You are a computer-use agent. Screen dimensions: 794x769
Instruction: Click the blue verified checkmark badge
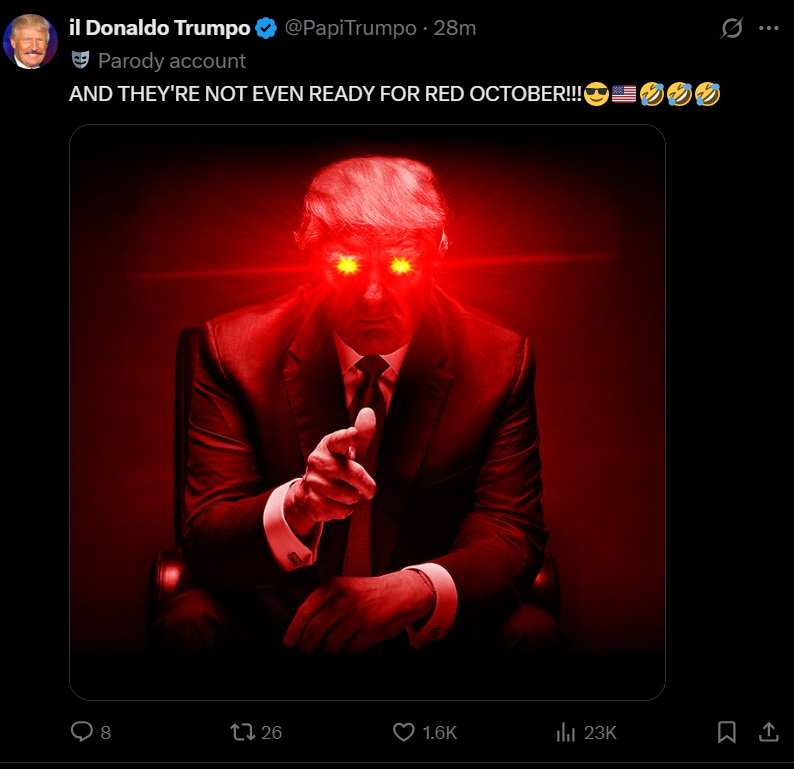266,28
